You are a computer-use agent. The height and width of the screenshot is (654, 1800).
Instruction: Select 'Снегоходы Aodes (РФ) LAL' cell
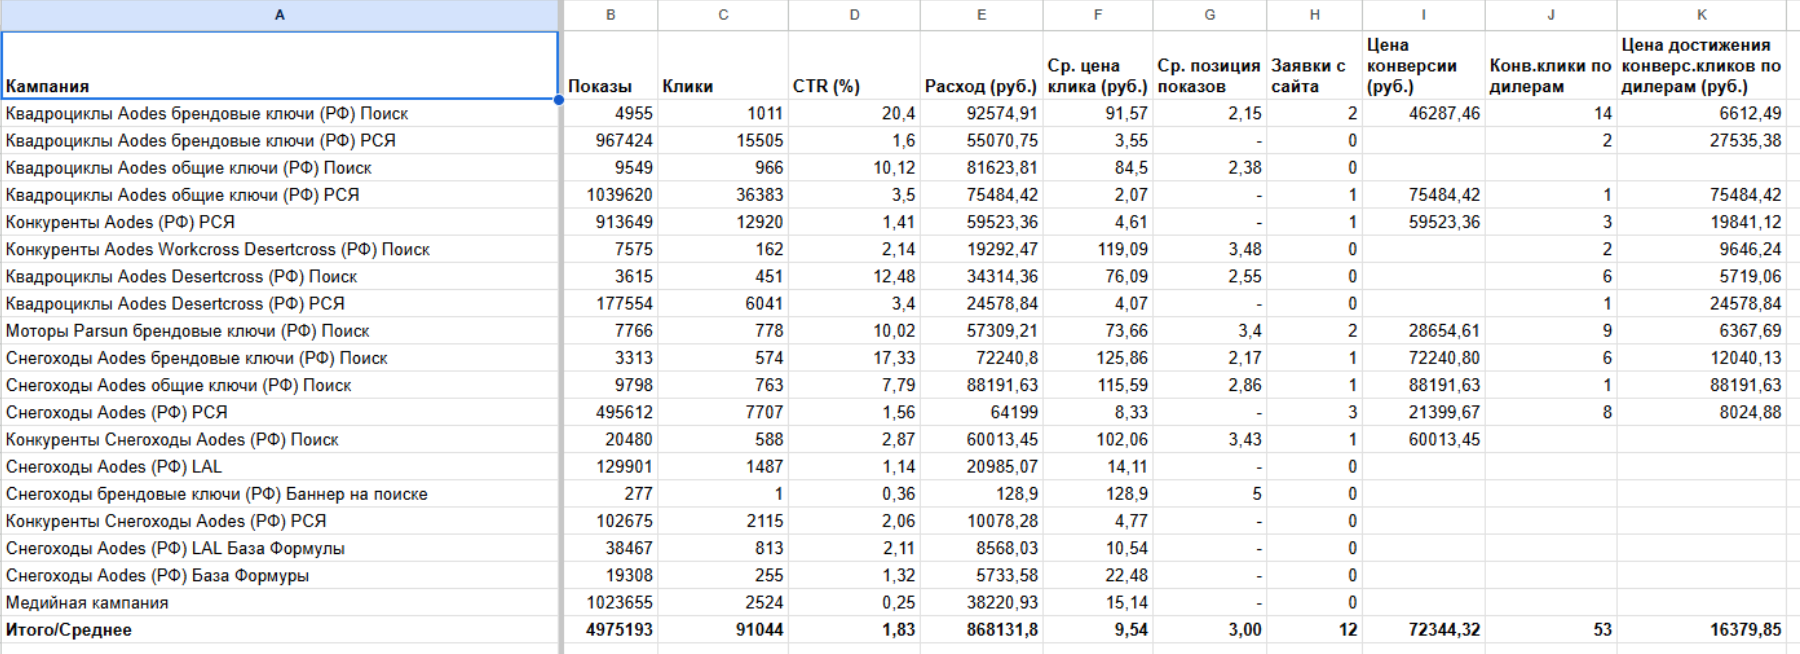tap(280, 466)
